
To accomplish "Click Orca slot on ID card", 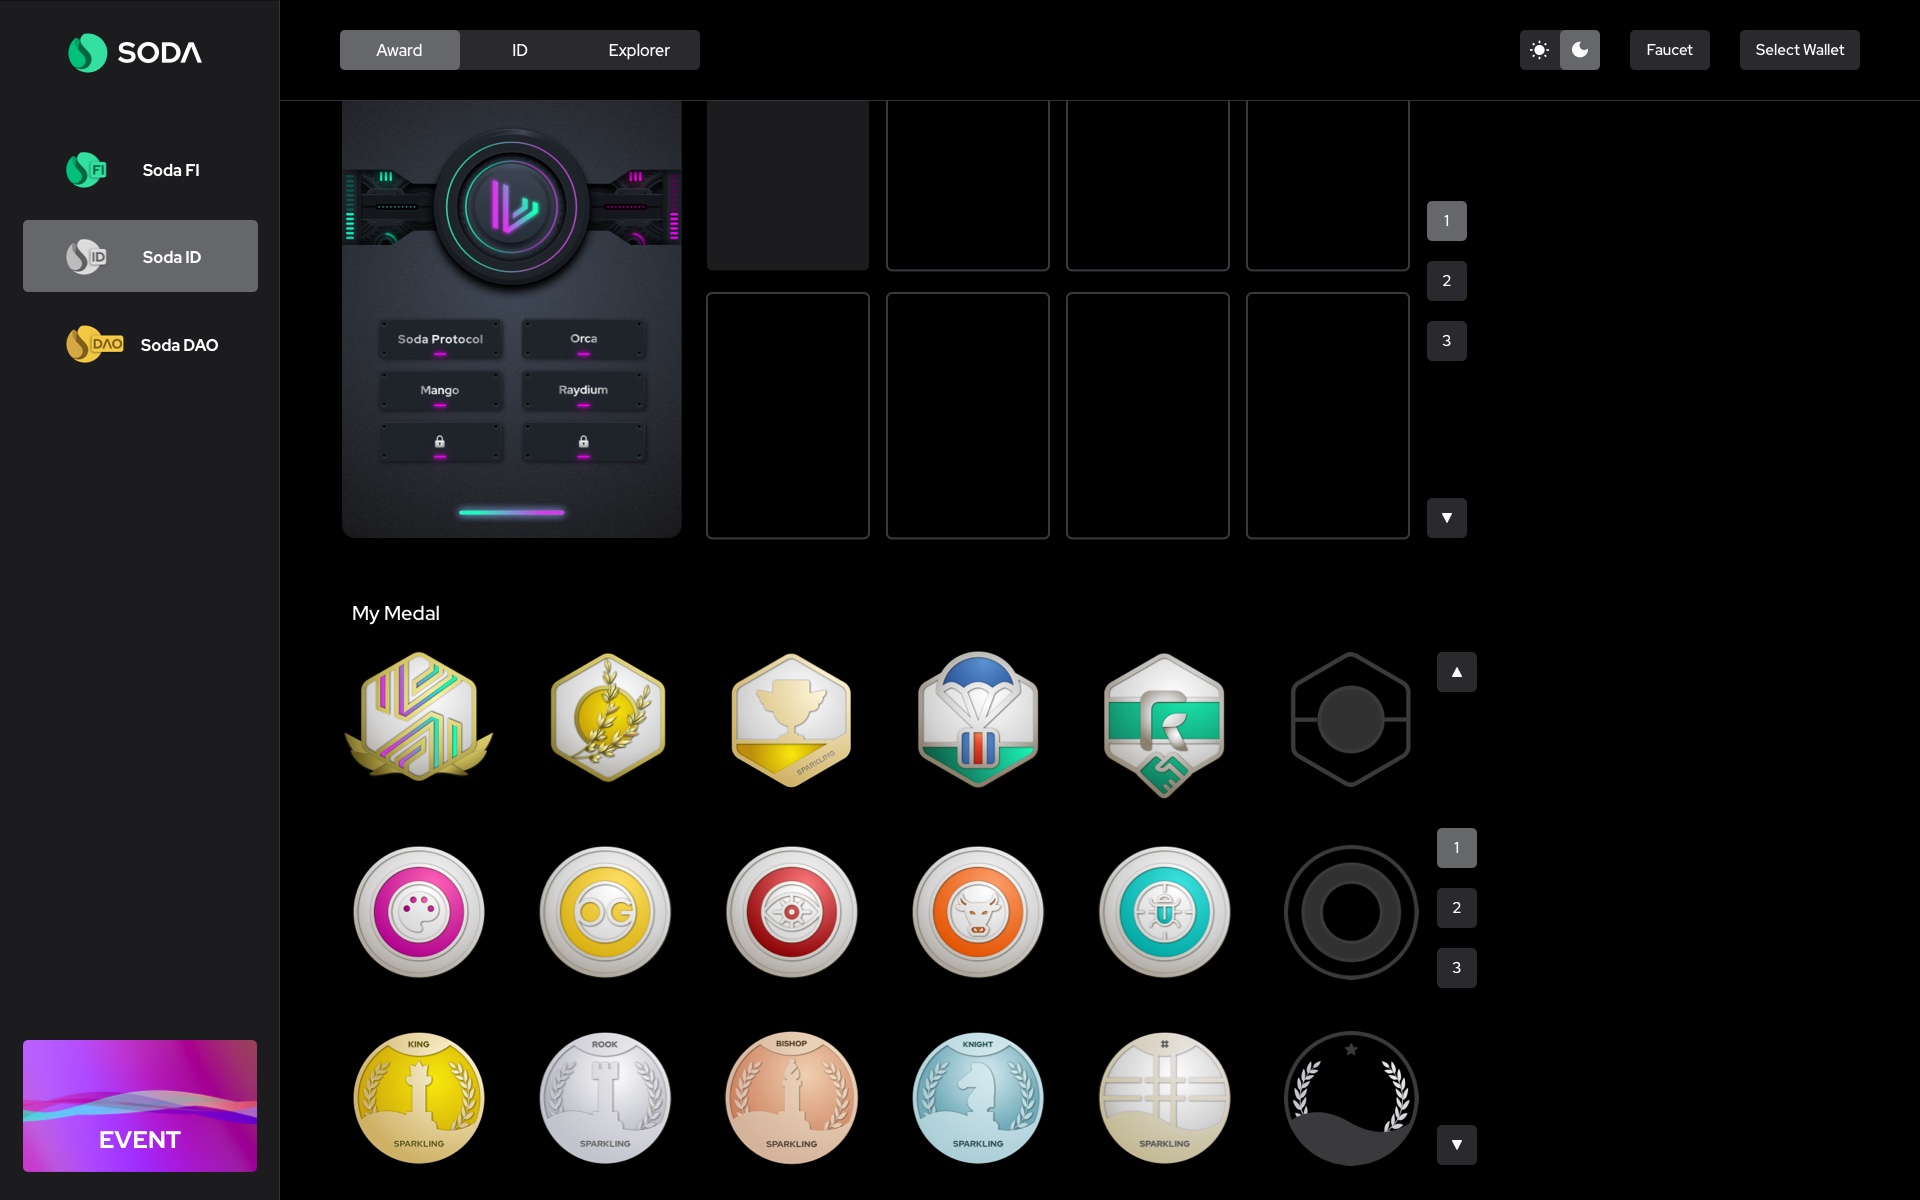I will [x=584, y=340].
